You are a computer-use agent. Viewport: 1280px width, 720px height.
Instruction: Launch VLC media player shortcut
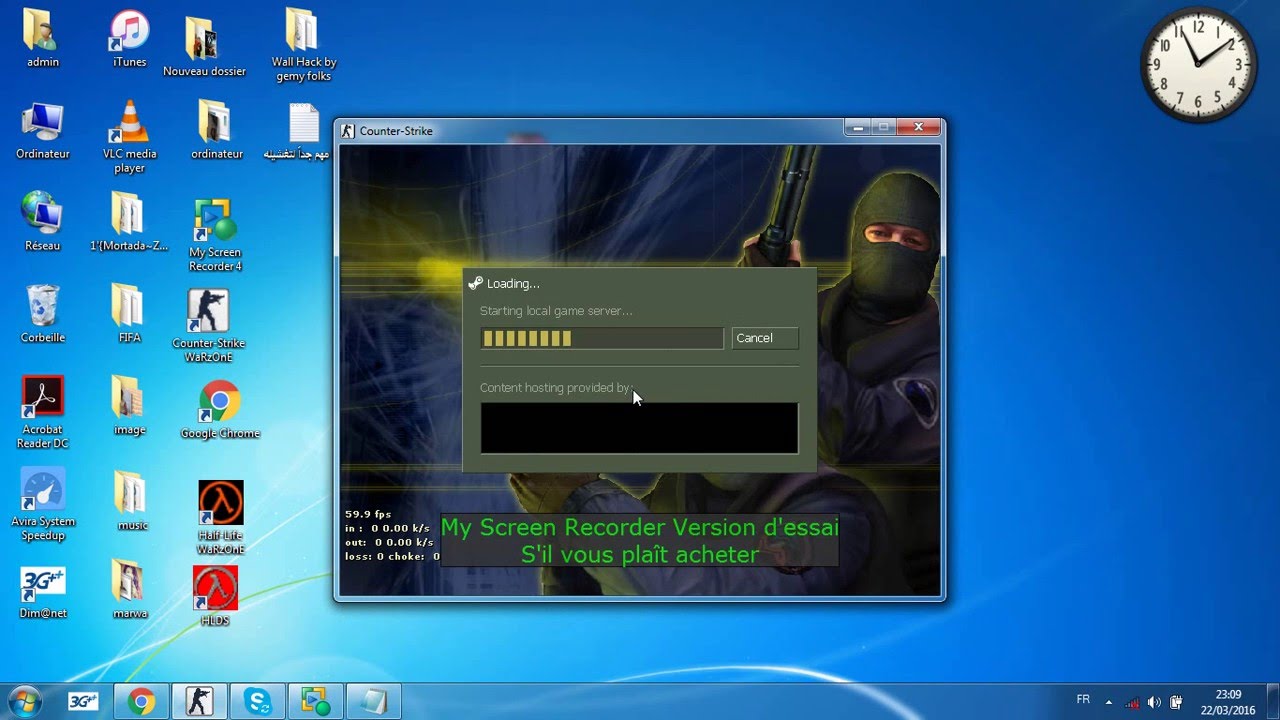129,138
